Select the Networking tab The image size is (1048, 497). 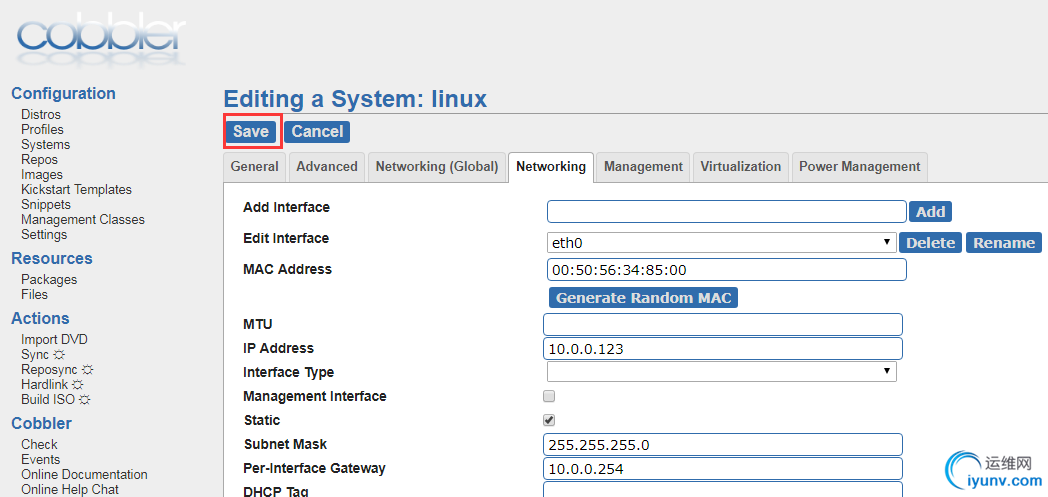[551, 167]
